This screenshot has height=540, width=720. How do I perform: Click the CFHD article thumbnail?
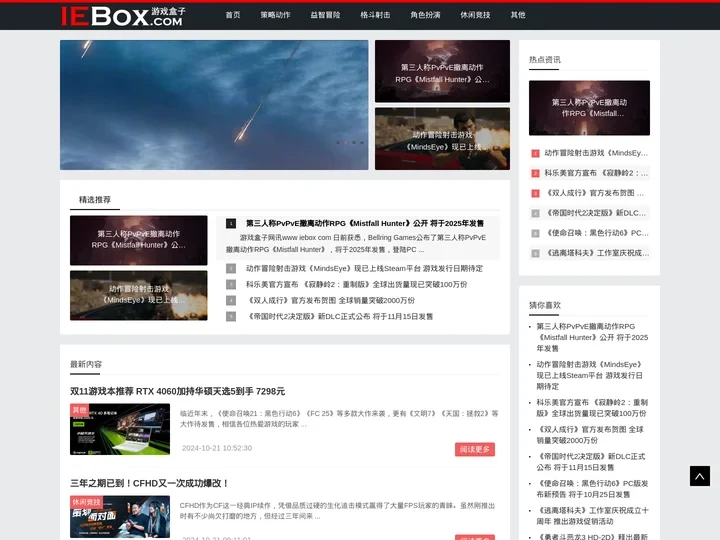[x=120, y=517]
